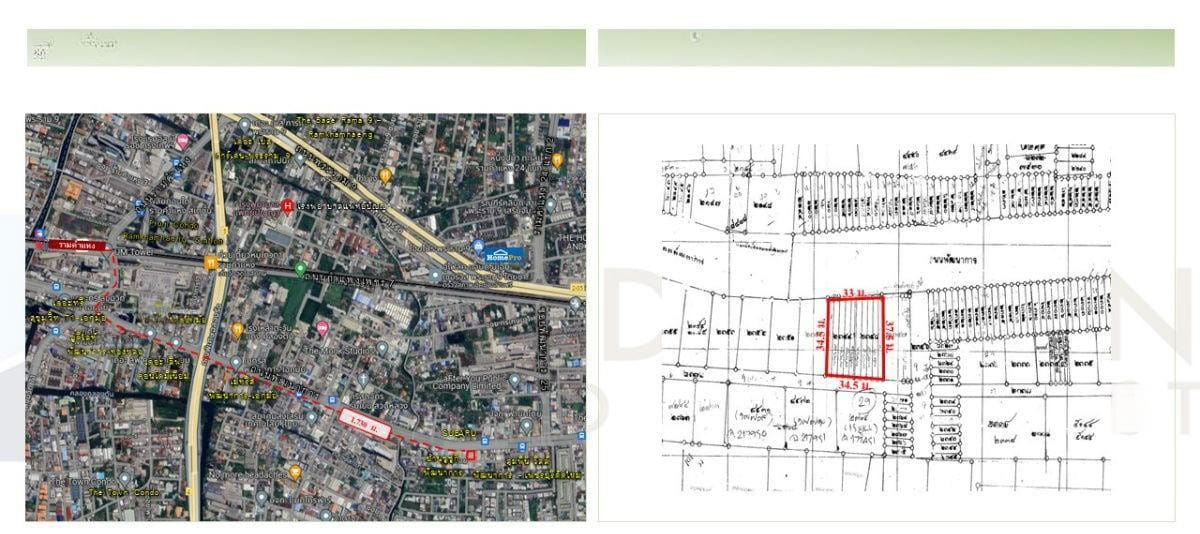Select the small red square property marker
1200x534 pixels.
tap(471, 452)
